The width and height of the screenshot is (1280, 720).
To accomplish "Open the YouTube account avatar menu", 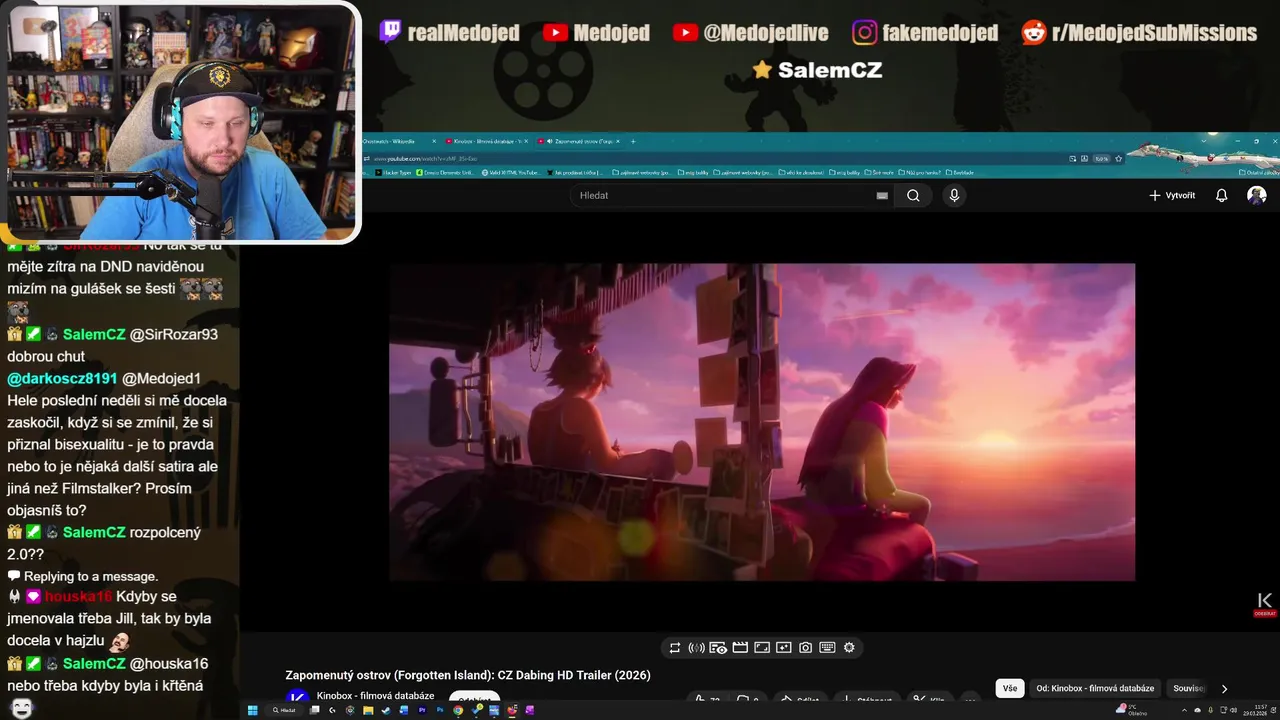I will click(1257, 195).
